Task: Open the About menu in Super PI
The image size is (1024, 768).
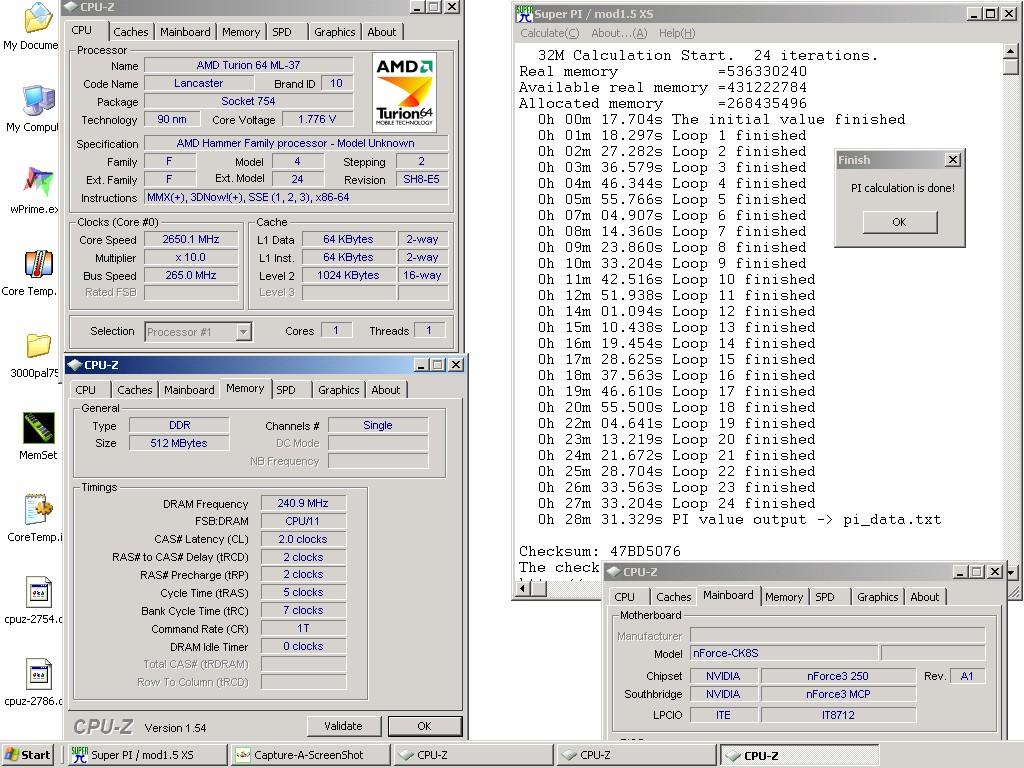Action: (619, 33)
